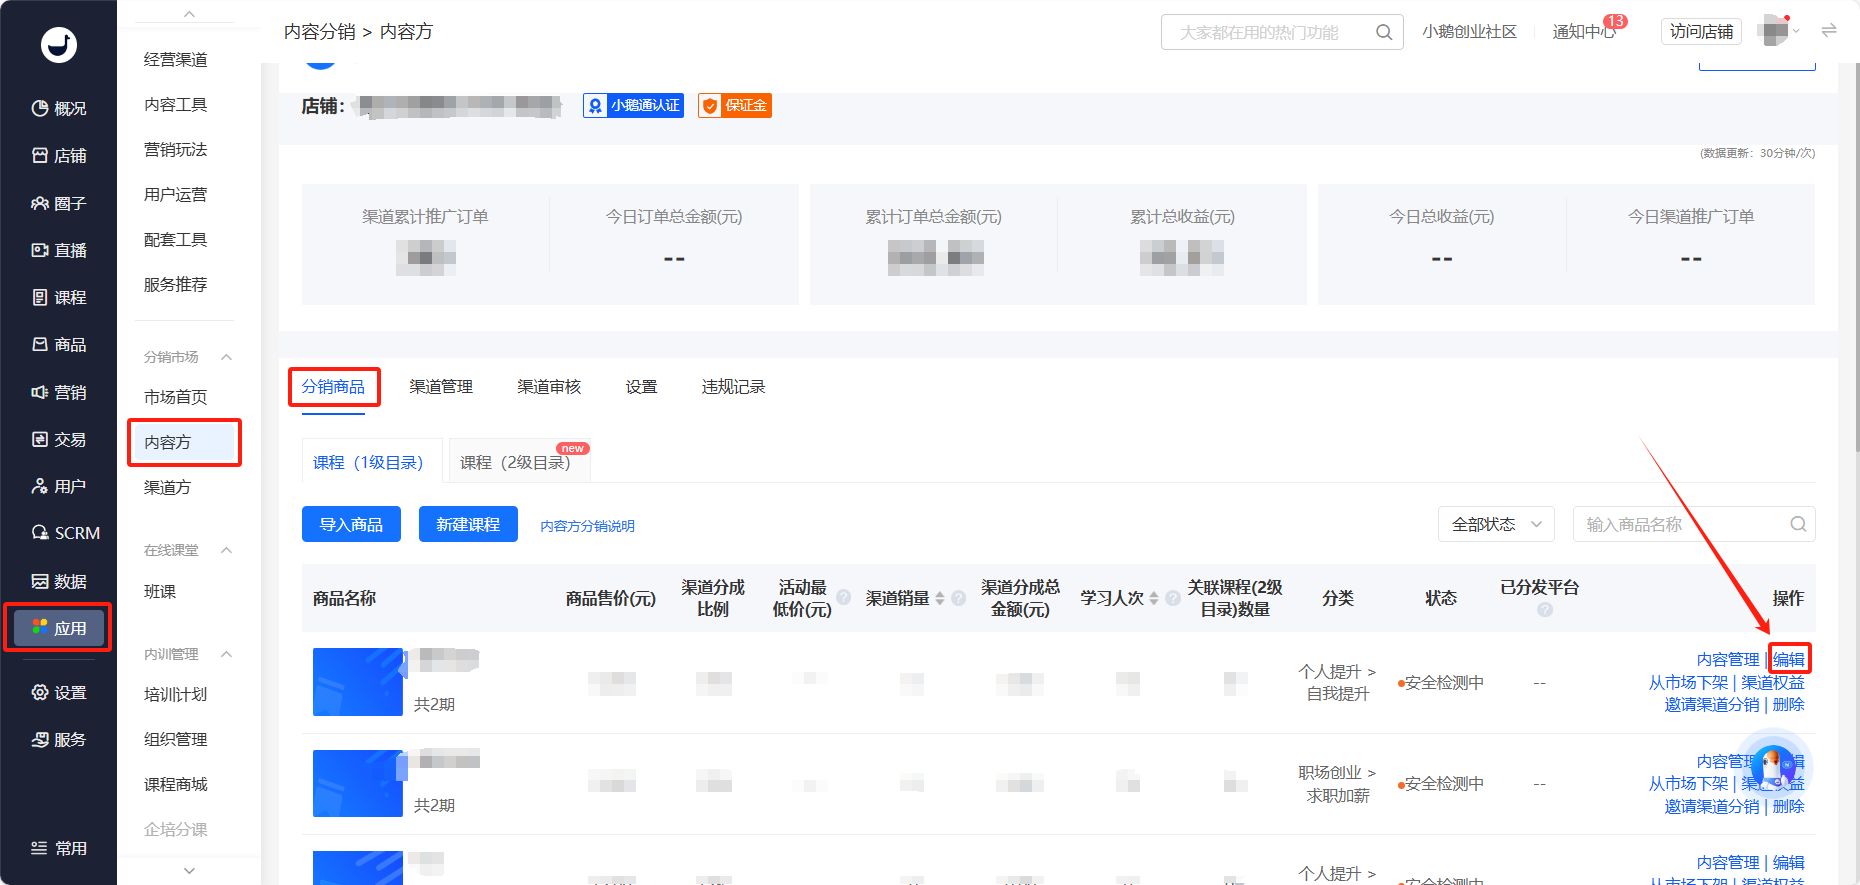Click the help icon next to 渠道销量

point(959,598)
